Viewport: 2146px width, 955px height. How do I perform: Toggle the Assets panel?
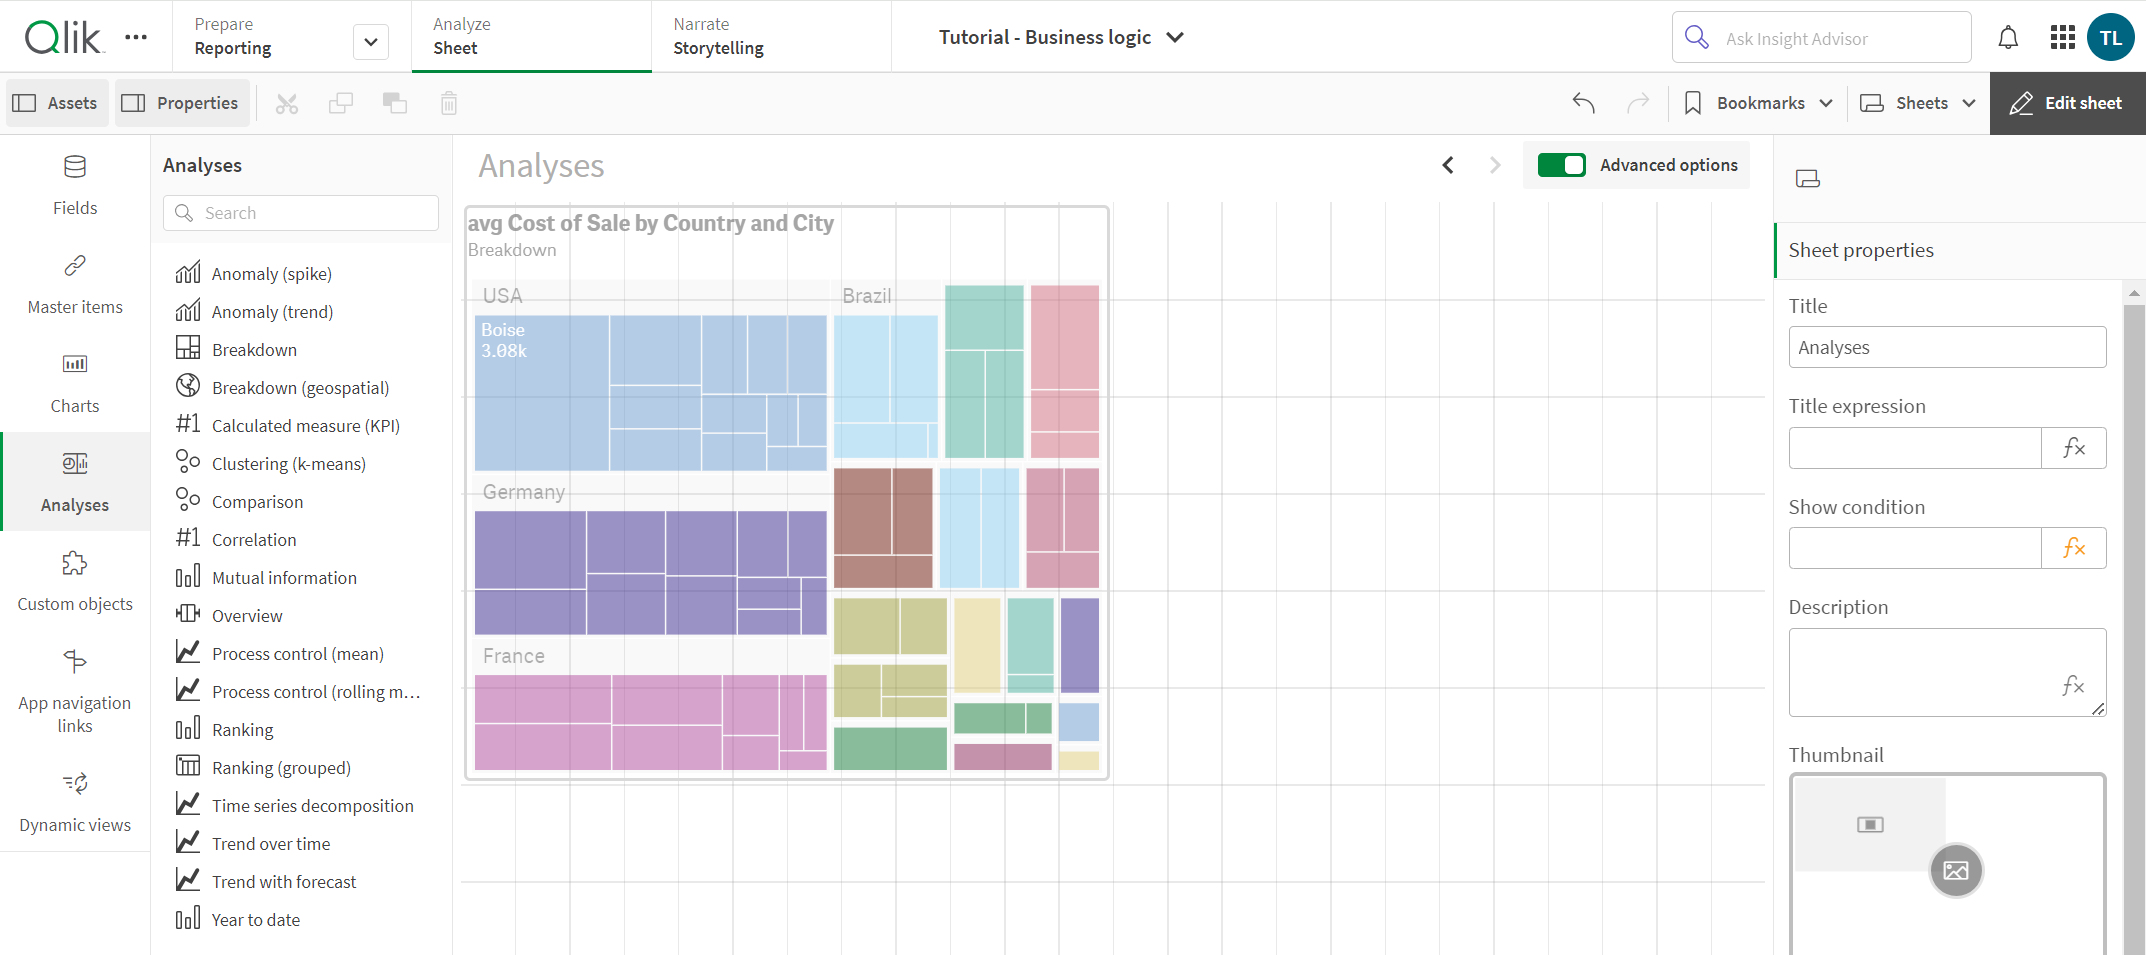click(x=55, y=103)
